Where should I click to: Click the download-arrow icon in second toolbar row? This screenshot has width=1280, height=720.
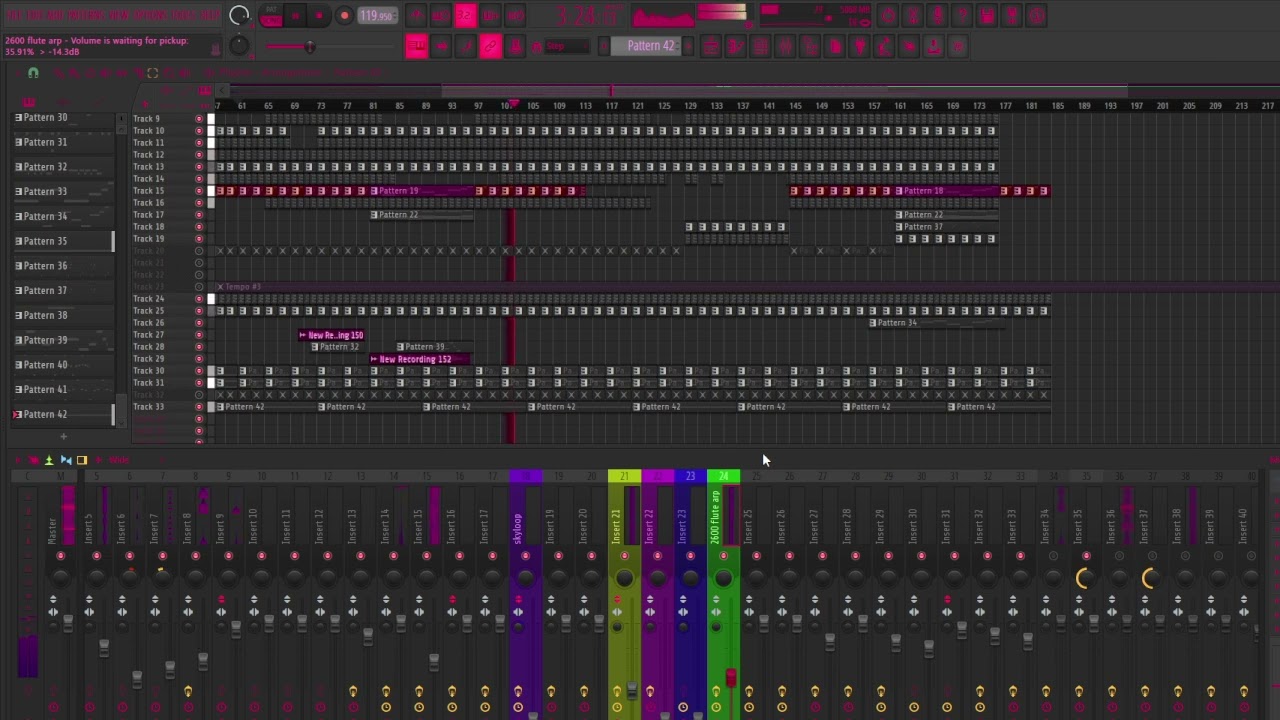tap(933, 46)
